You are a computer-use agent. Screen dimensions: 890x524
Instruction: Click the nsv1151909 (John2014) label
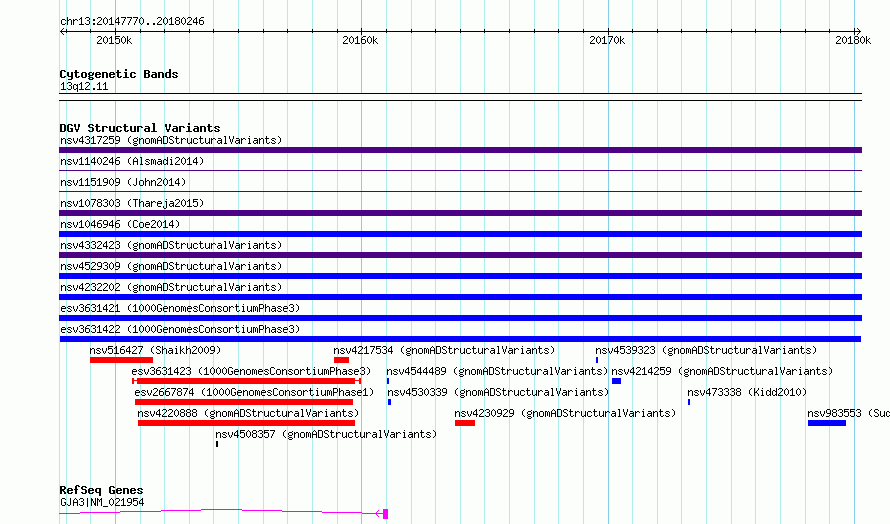coord(123,182)
